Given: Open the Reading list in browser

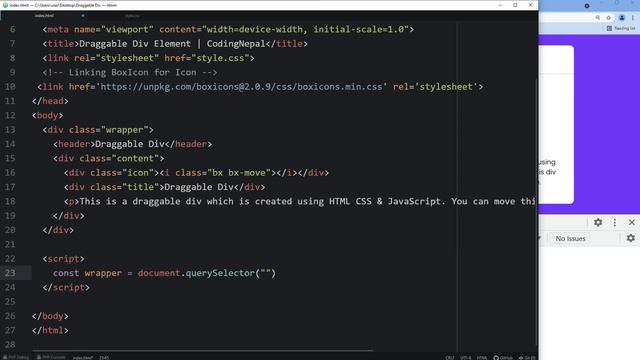Looking at the screenshot, I should (621, 28).
